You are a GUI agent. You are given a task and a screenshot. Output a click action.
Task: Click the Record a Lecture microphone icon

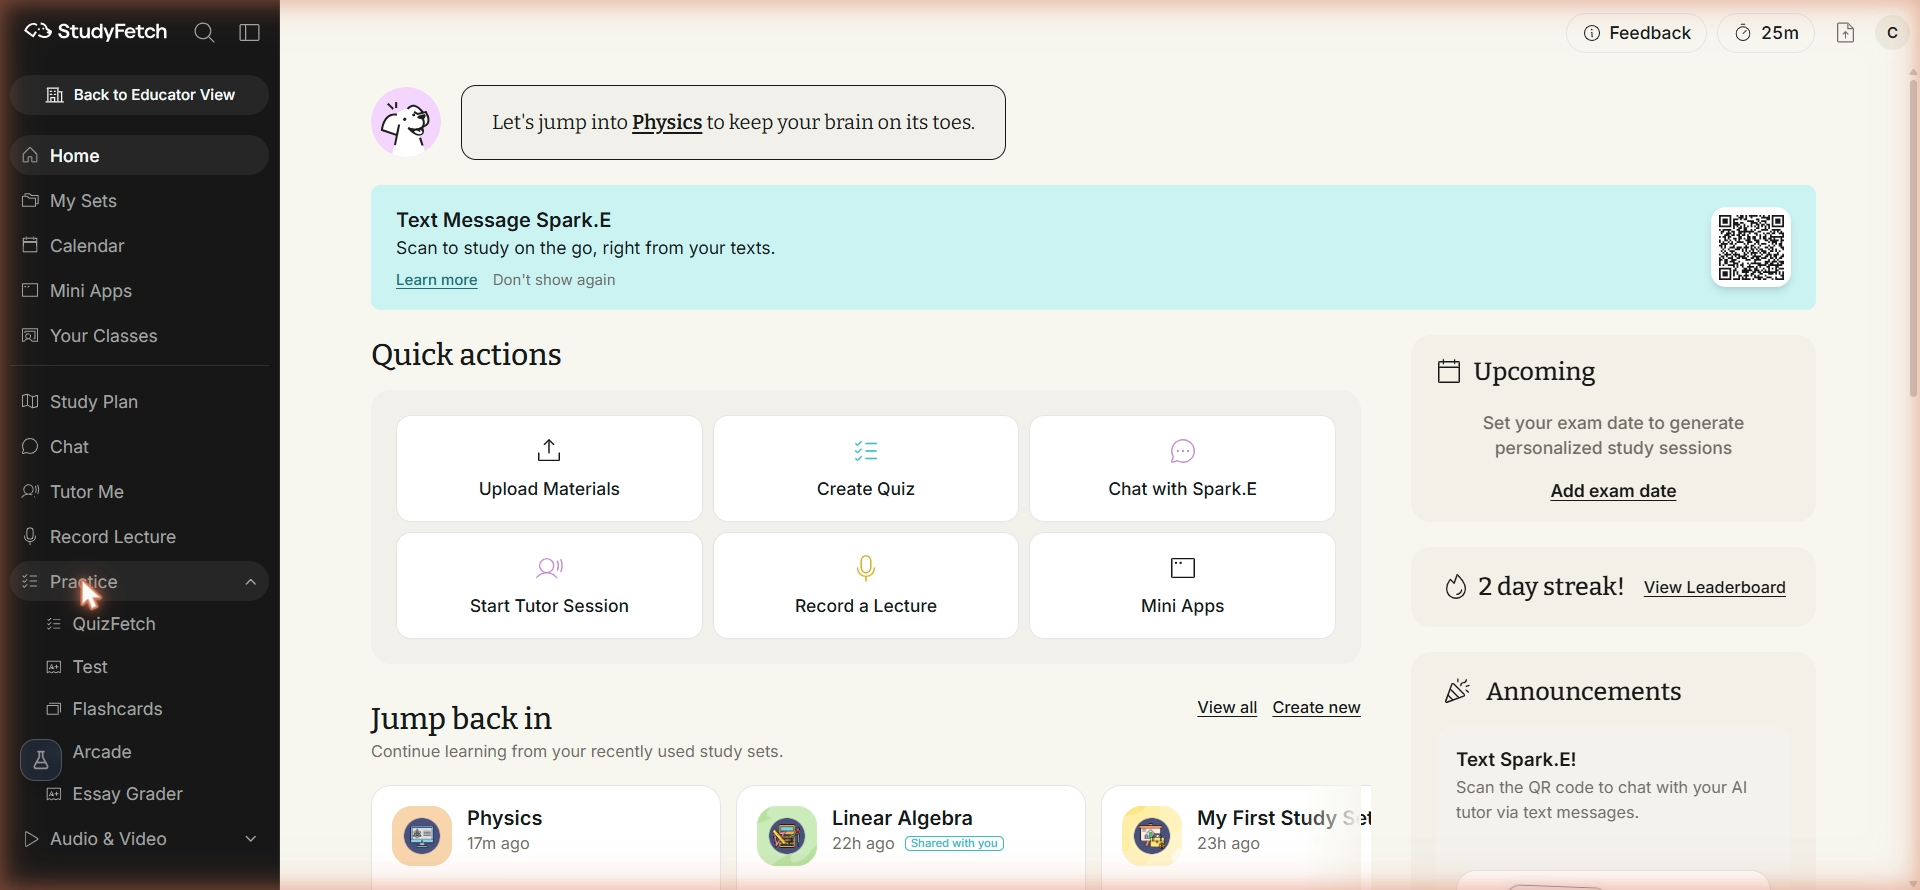pos(866,568)
